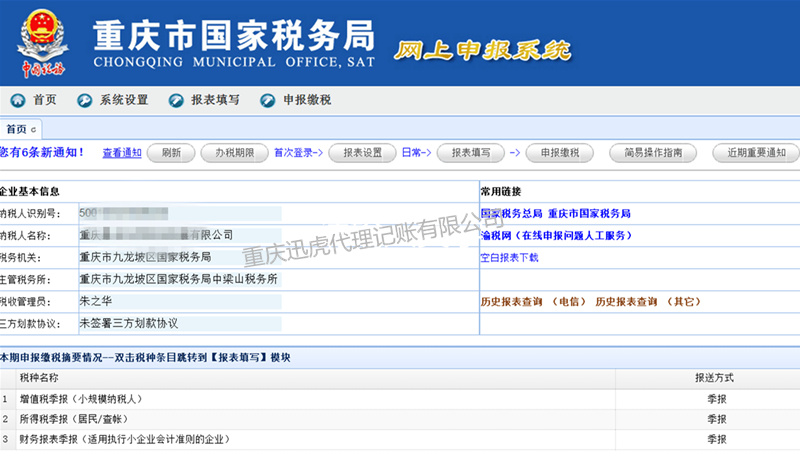This screenshot has height=467, width=800.
Task: Click the 企业基本信息 section header
Action: coord(30,191)
